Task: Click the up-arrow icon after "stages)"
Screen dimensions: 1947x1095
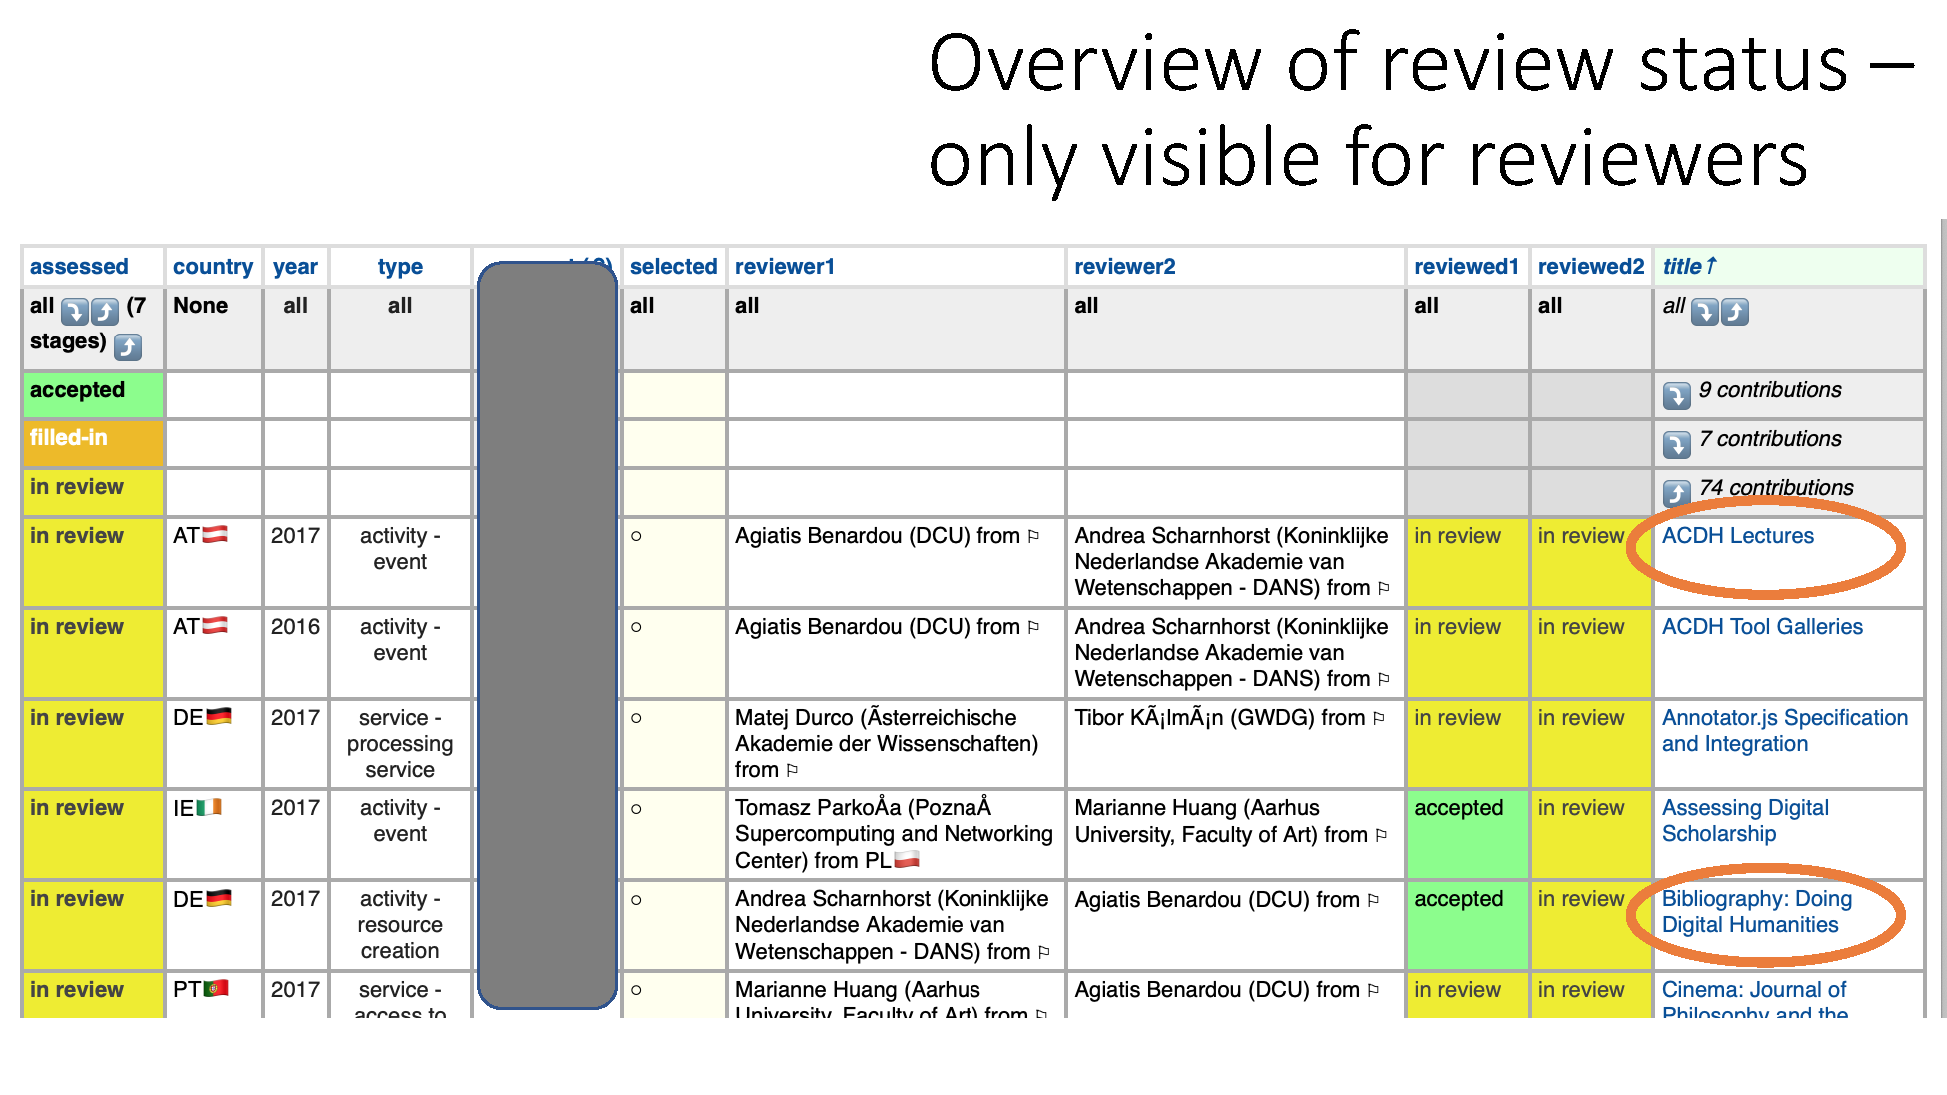Action: 128,347
